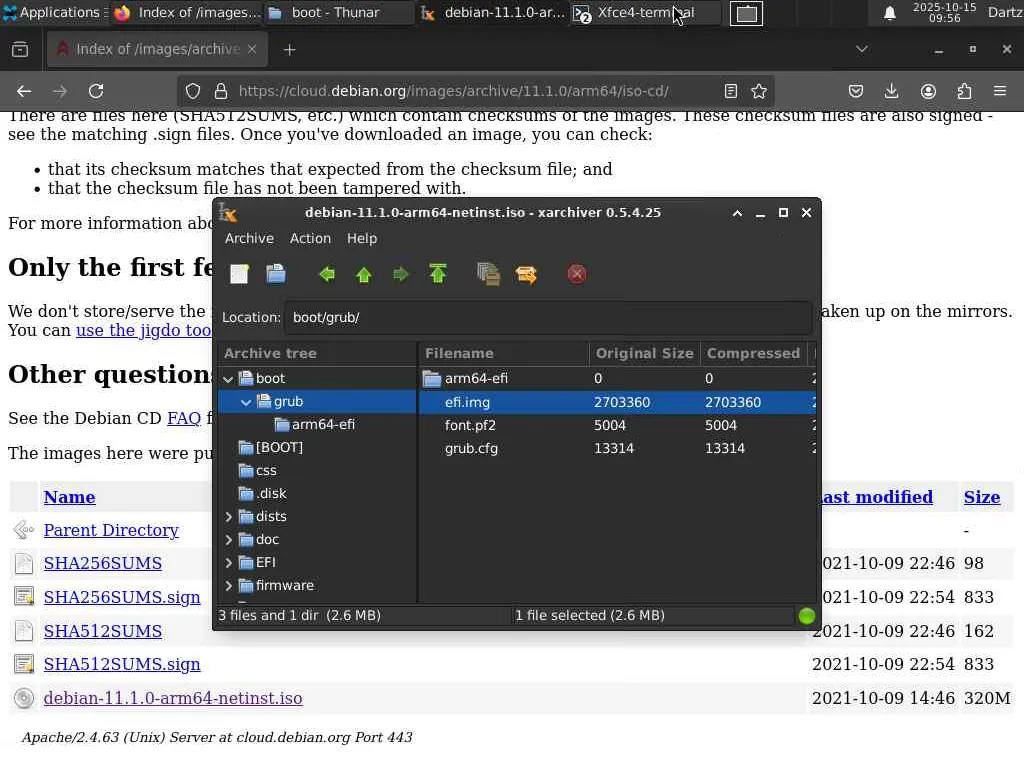Click the New archive icon in xarchiver

(239, 274)
